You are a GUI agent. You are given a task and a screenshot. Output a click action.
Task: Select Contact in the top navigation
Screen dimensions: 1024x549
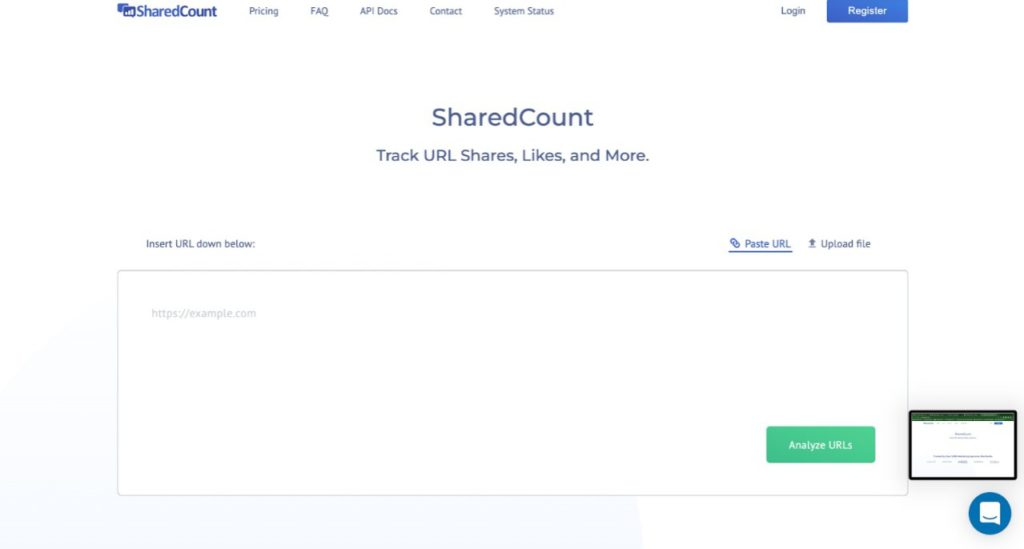(446, 11)
